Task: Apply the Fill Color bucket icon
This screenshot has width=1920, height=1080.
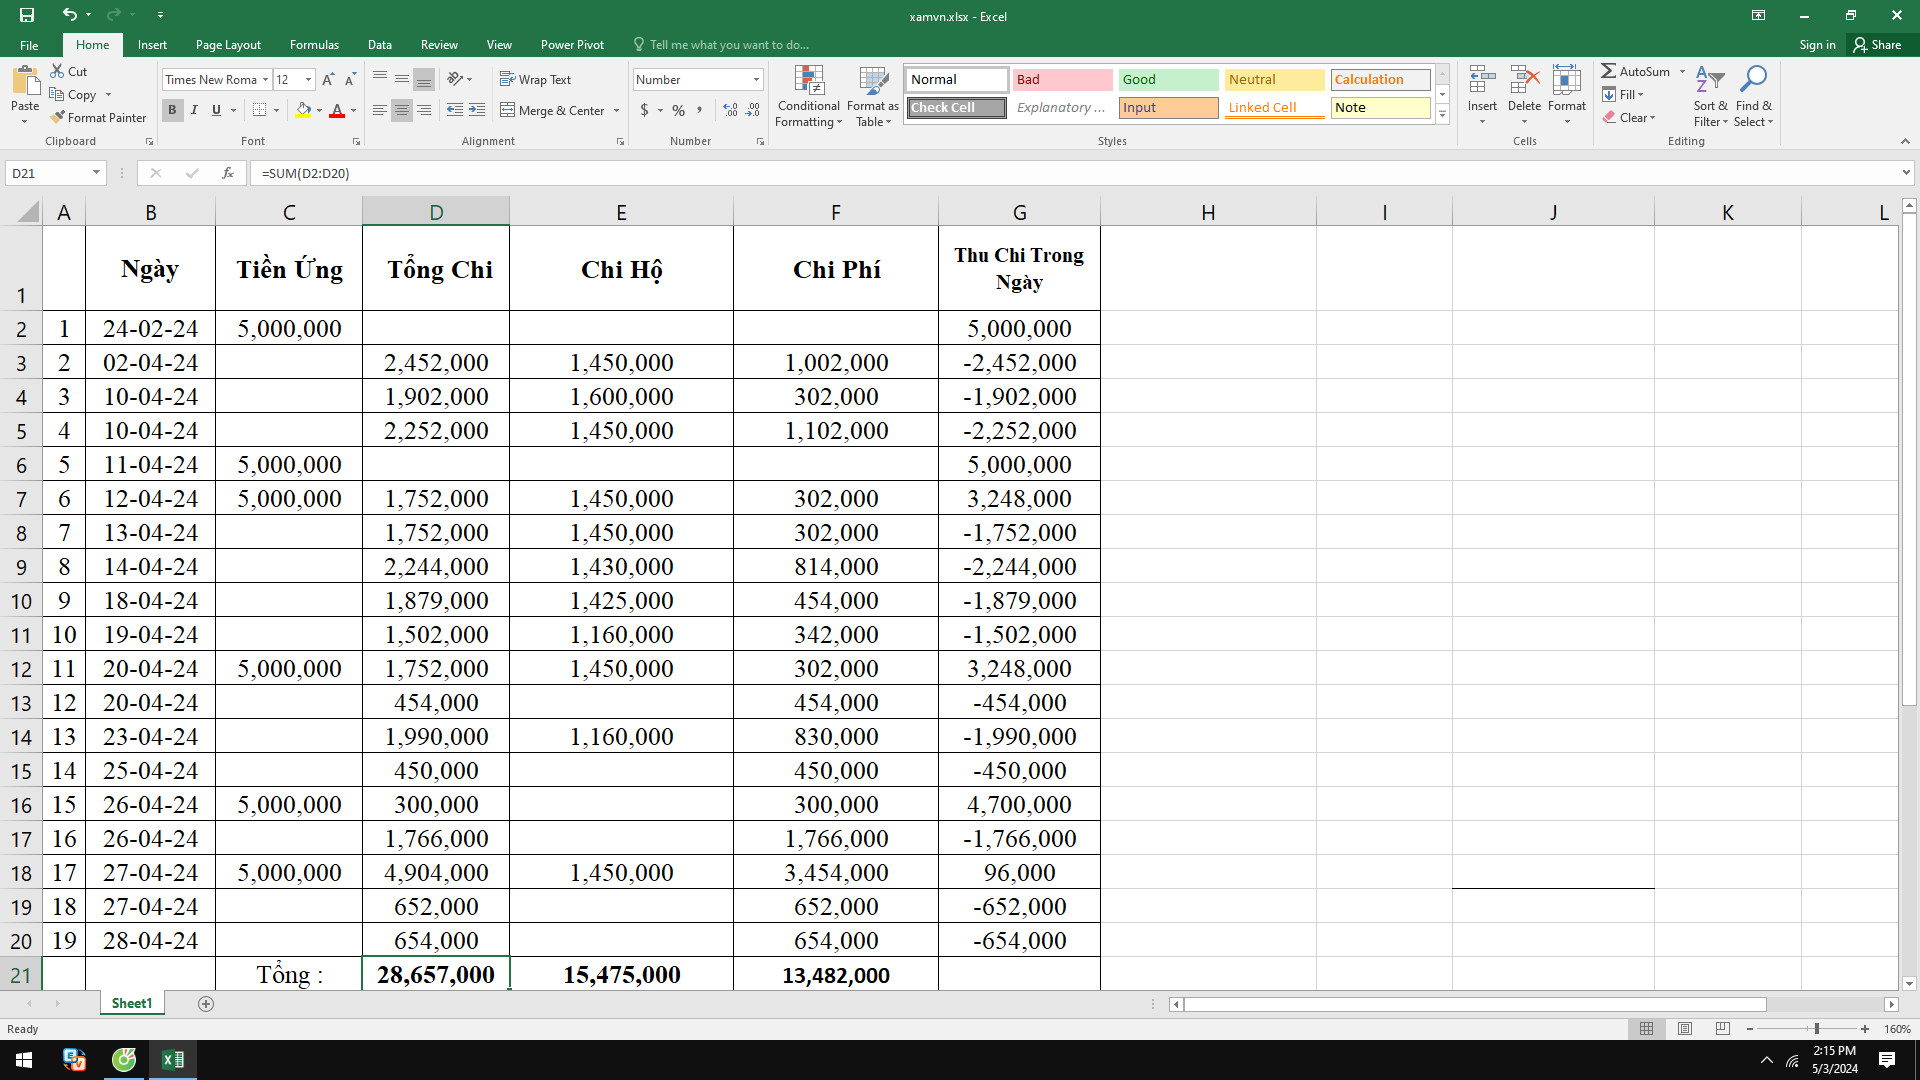Action: pyautogui.click(x=303, y=110)
